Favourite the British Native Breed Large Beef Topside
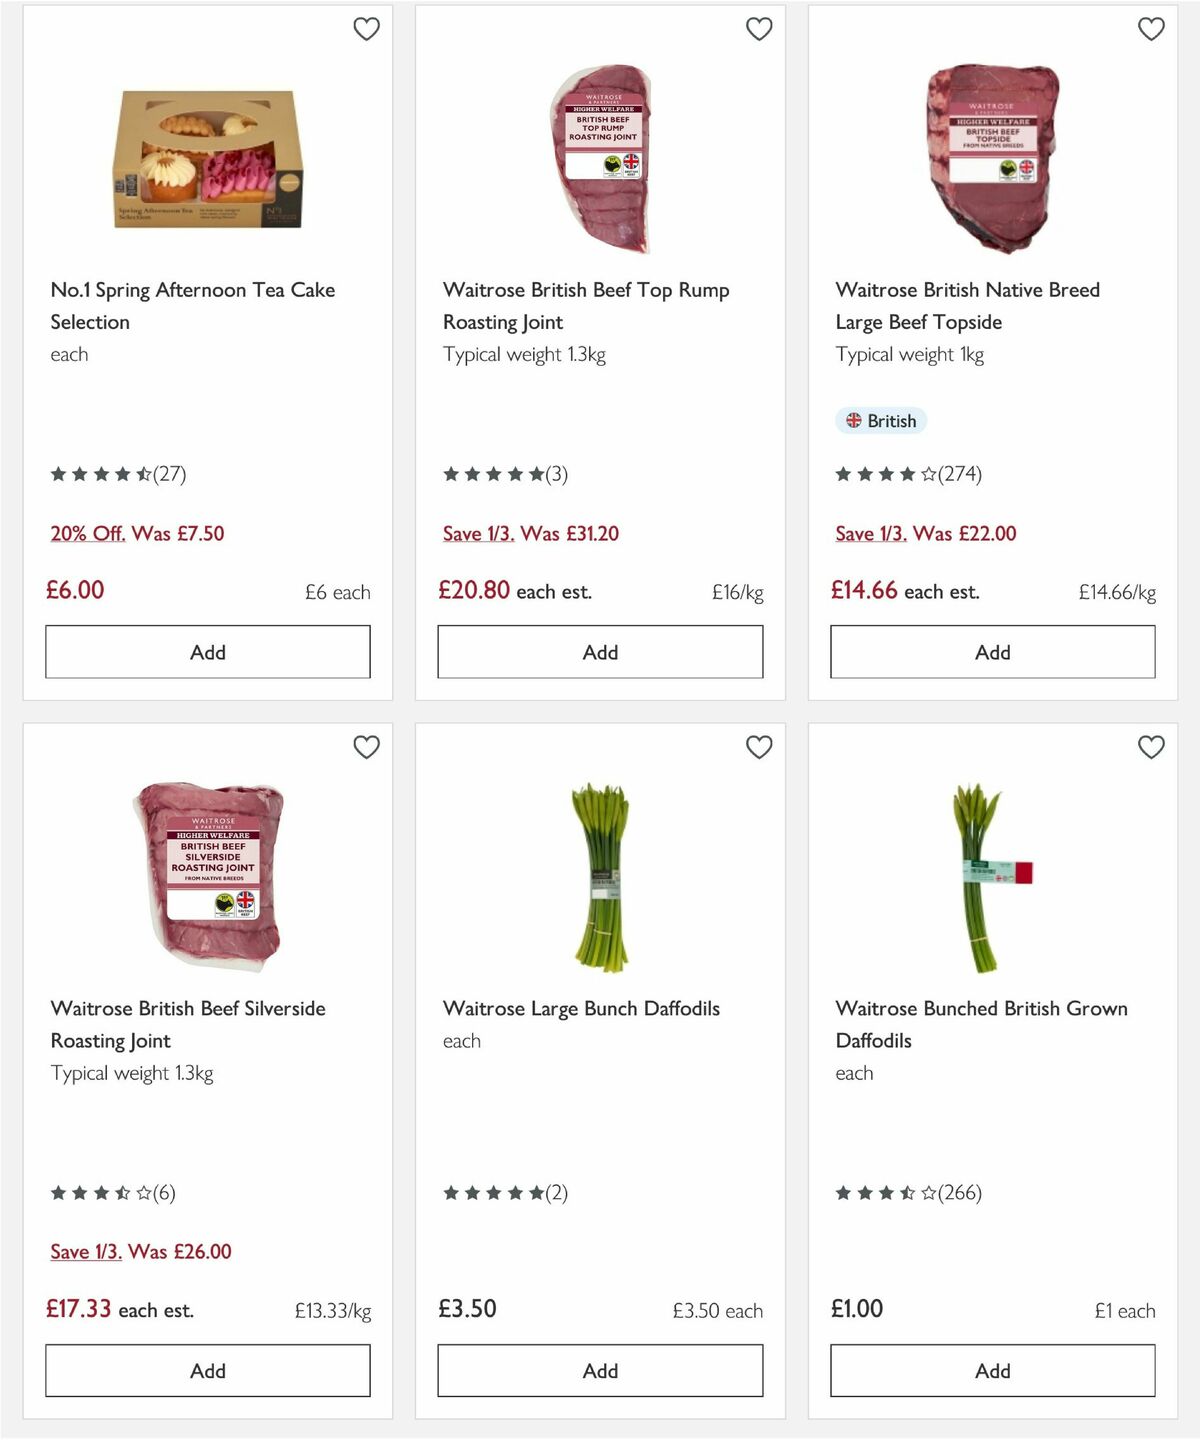1200x1440 pixels. pyautogui.click(x=1151, y=30)
